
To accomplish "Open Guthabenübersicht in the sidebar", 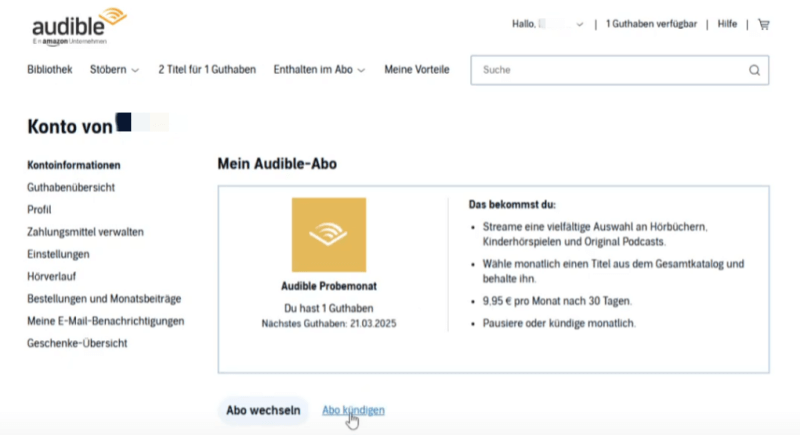I will (71, 187).
